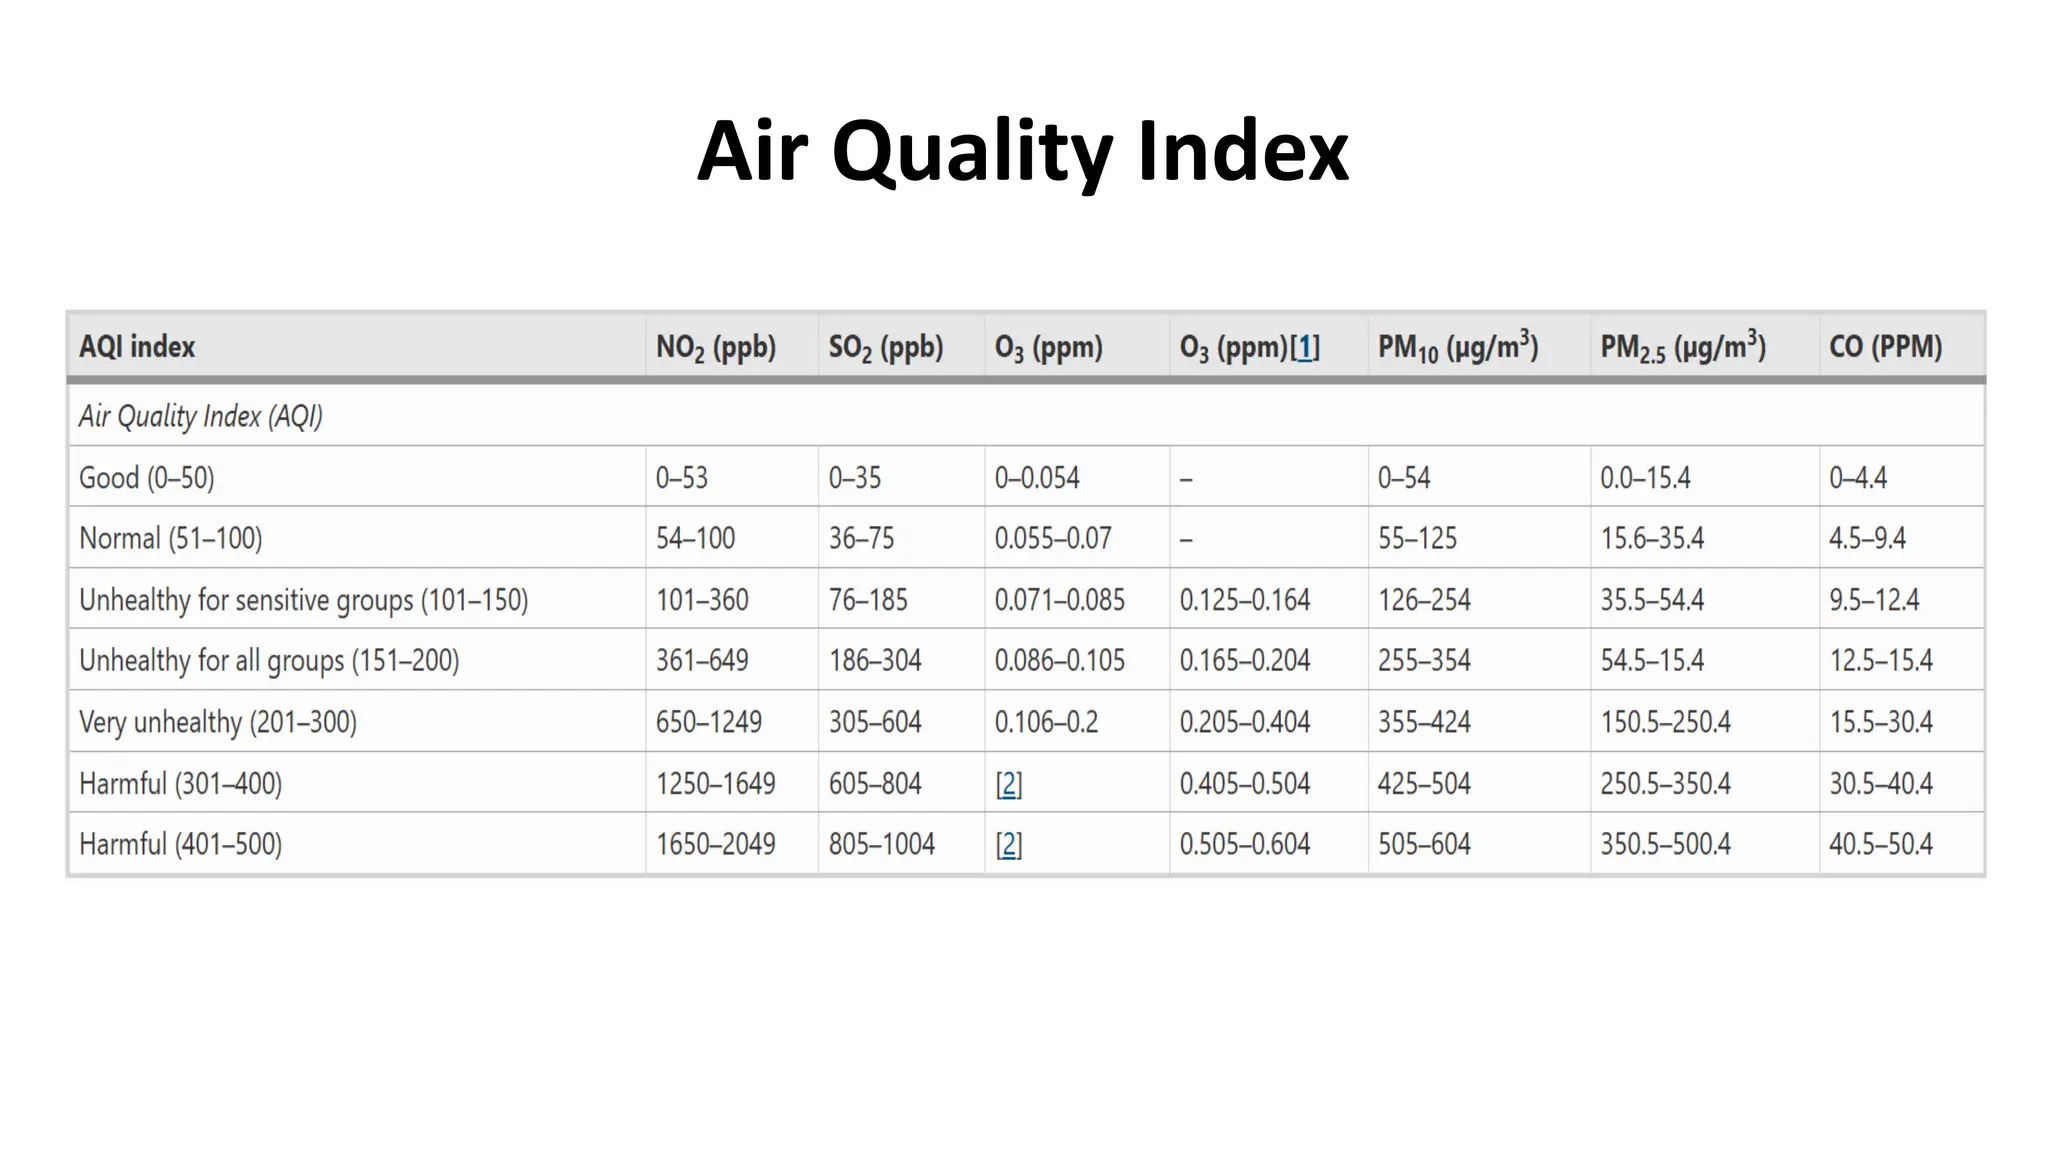The width and height of the screenshot is (2048, 1152).
Task: Select O3 value 0.106–0.2
Action: point(1046,722)
